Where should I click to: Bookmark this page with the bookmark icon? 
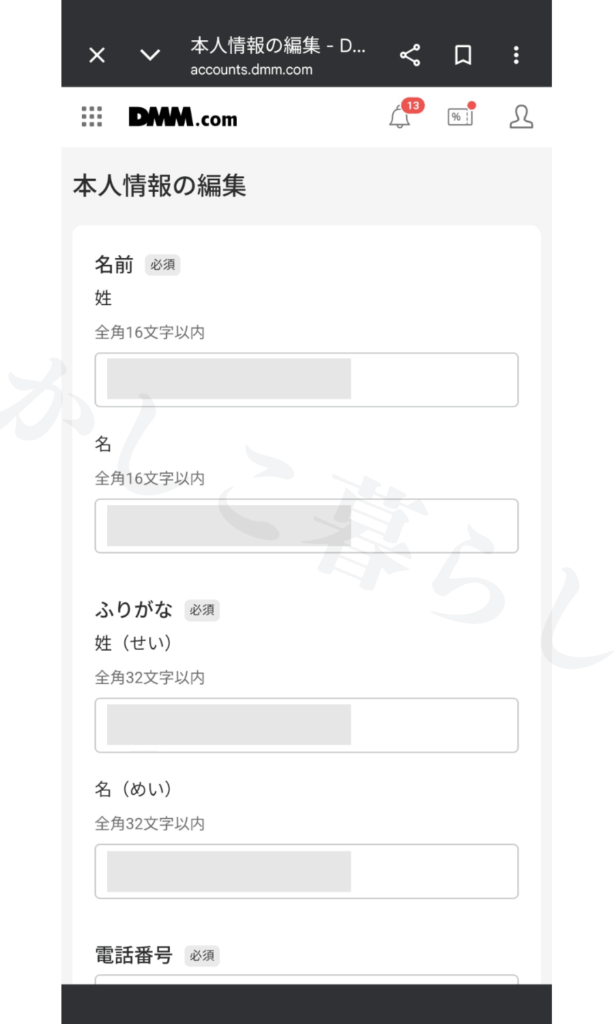point(463,55)
